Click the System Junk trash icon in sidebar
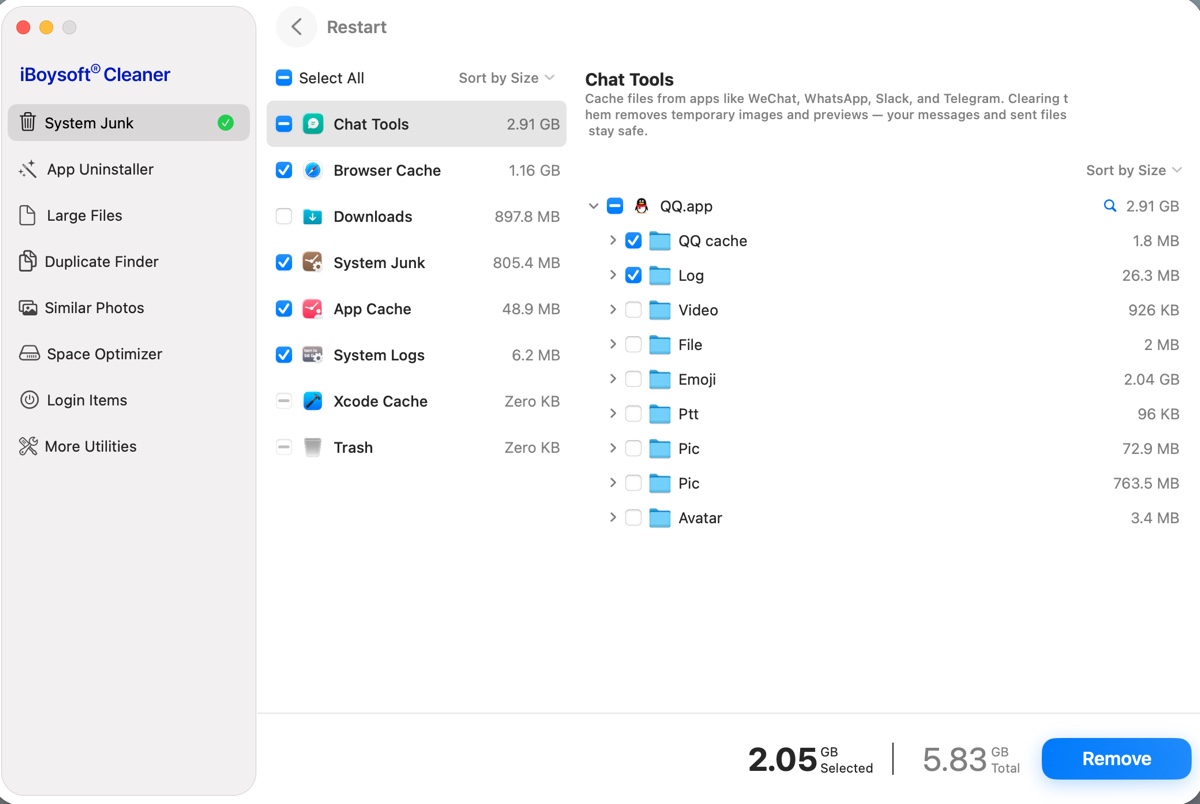1200x804 pixels. 27,123
